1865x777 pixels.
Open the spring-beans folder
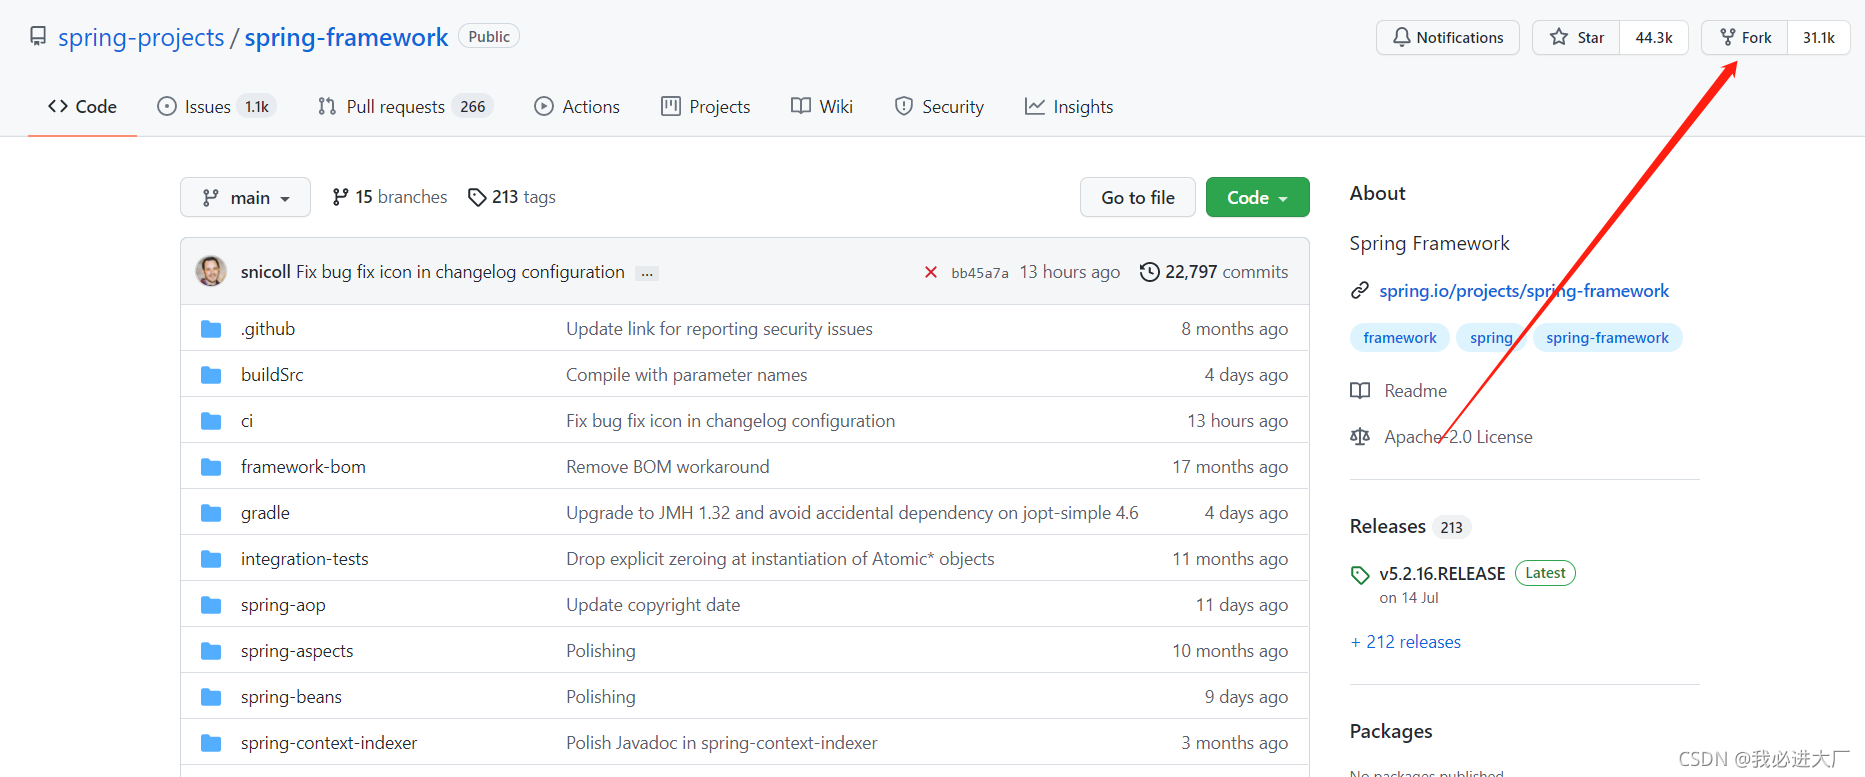(x=291, y=697)
